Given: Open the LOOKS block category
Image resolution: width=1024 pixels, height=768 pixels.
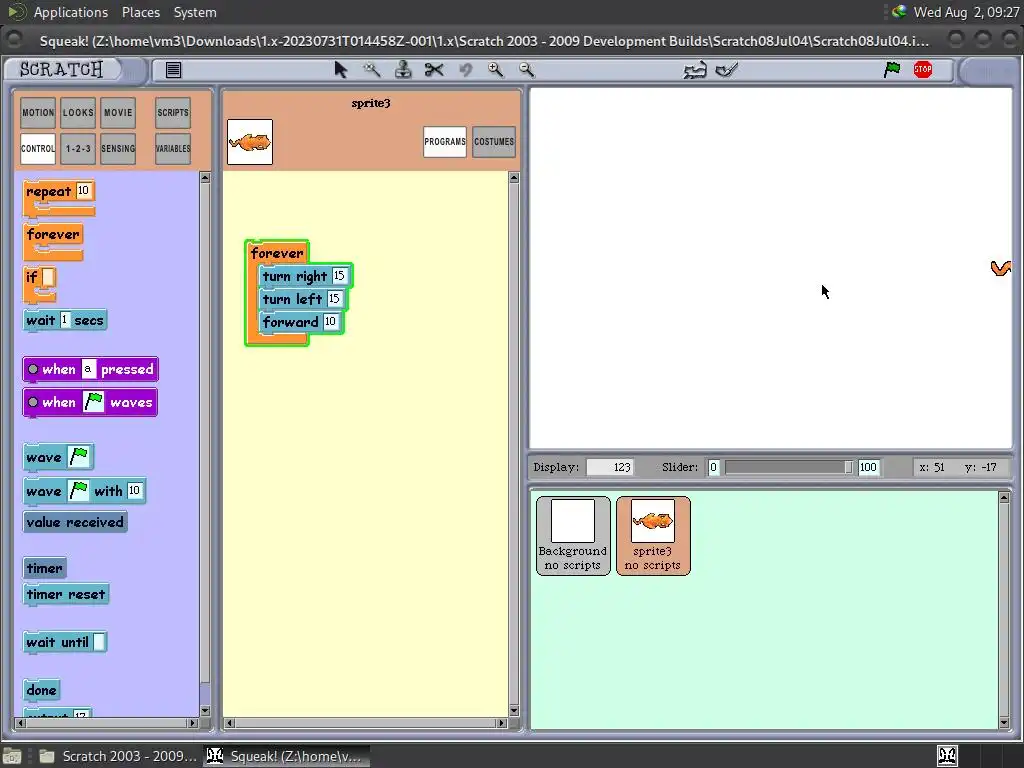Looking at the screenshot, I should coord(78,113).
